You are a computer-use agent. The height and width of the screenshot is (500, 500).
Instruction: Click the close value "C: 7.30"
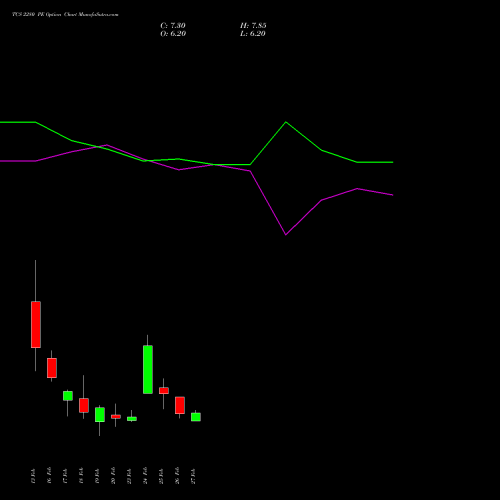tap(173, 26)
